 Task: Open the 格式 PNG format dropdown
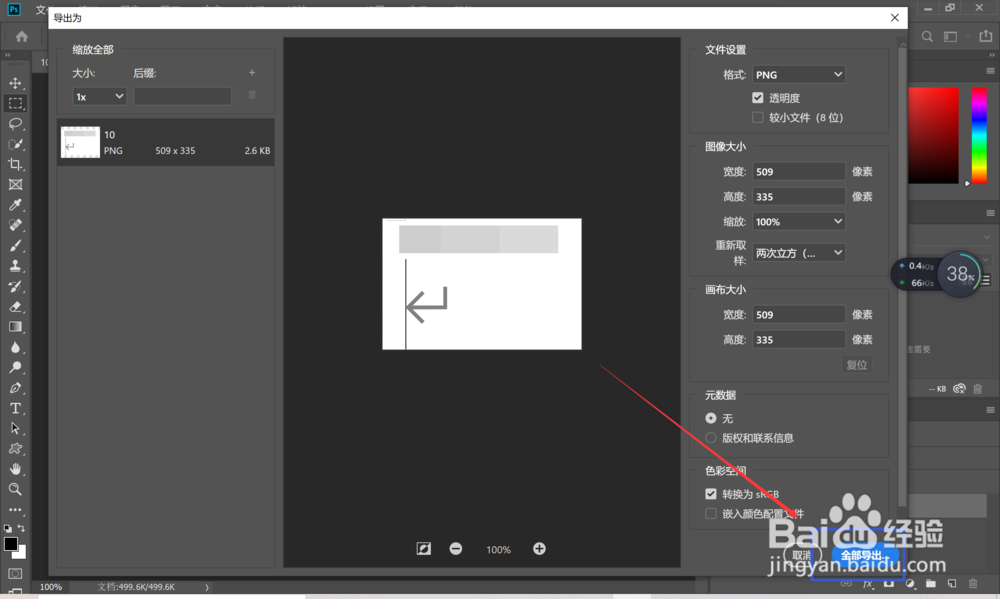pyautogui.click(x=798, y=75)
